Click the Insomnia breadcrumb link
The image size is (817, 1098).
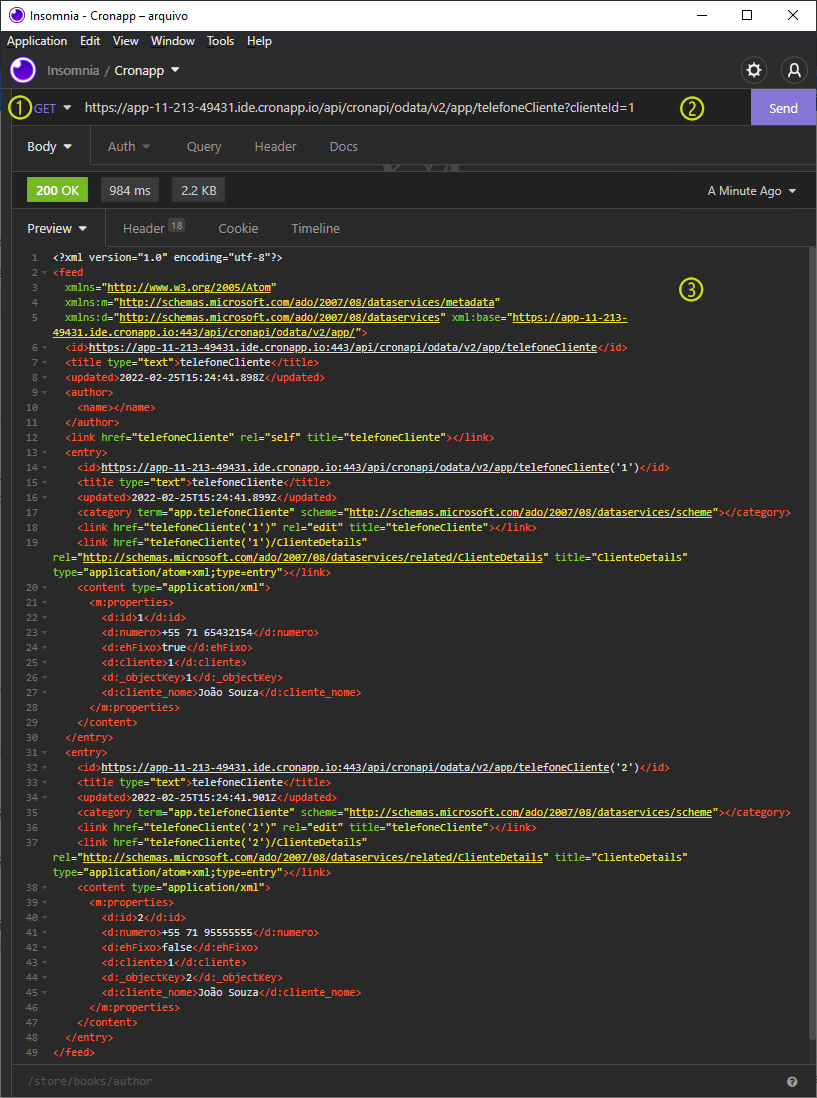pyautogui.click(x=73, y=70)
